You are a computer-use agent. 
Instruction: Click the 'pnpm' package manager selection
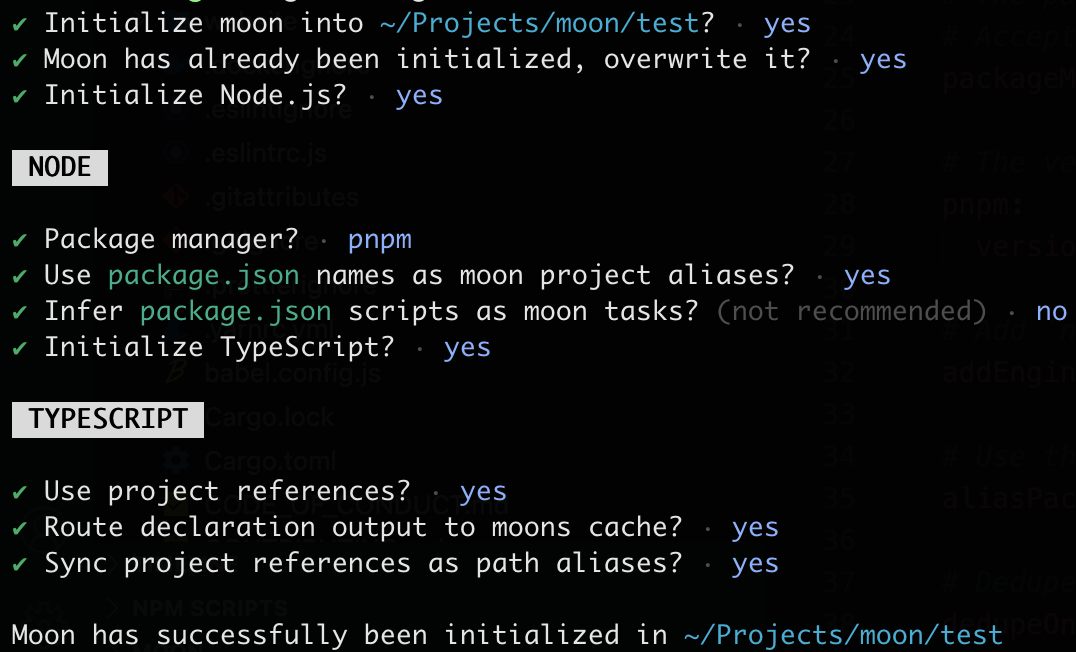380,240
